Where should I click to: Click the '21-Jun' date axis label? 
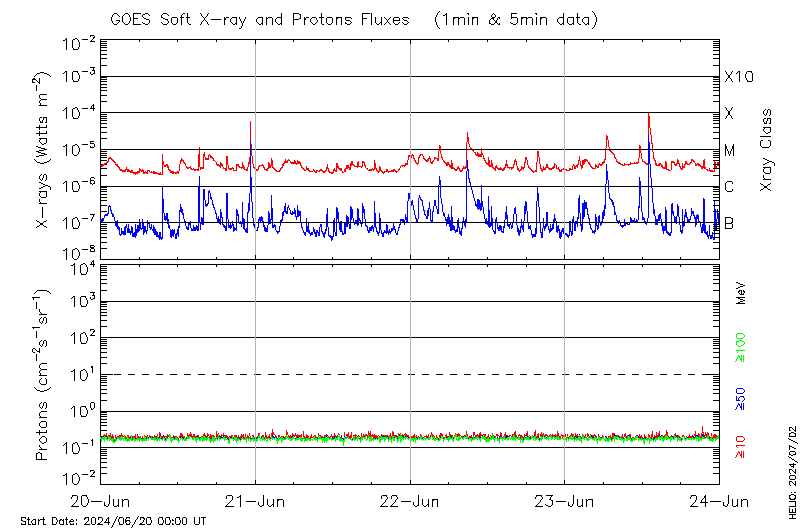coord(256,501)
